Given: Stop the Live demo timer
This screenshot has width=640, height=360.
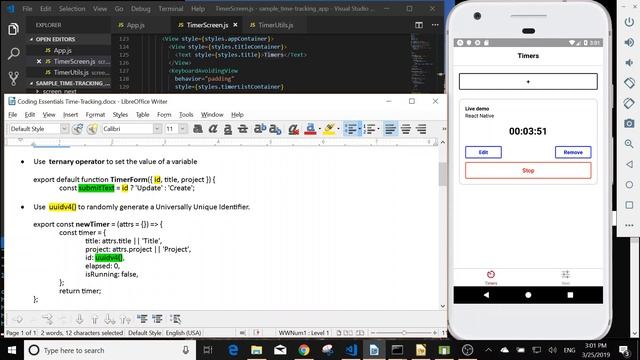Looking at the screenshot, I should click(528, 171).
